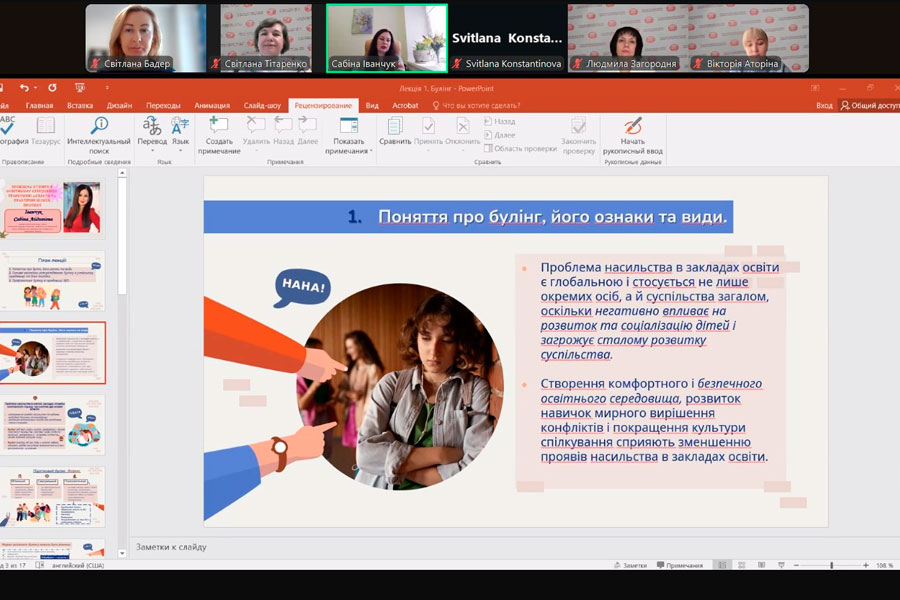900x600 pixels.
Task: Switch to slide sorter view in status bar
Action: [743, 565]
